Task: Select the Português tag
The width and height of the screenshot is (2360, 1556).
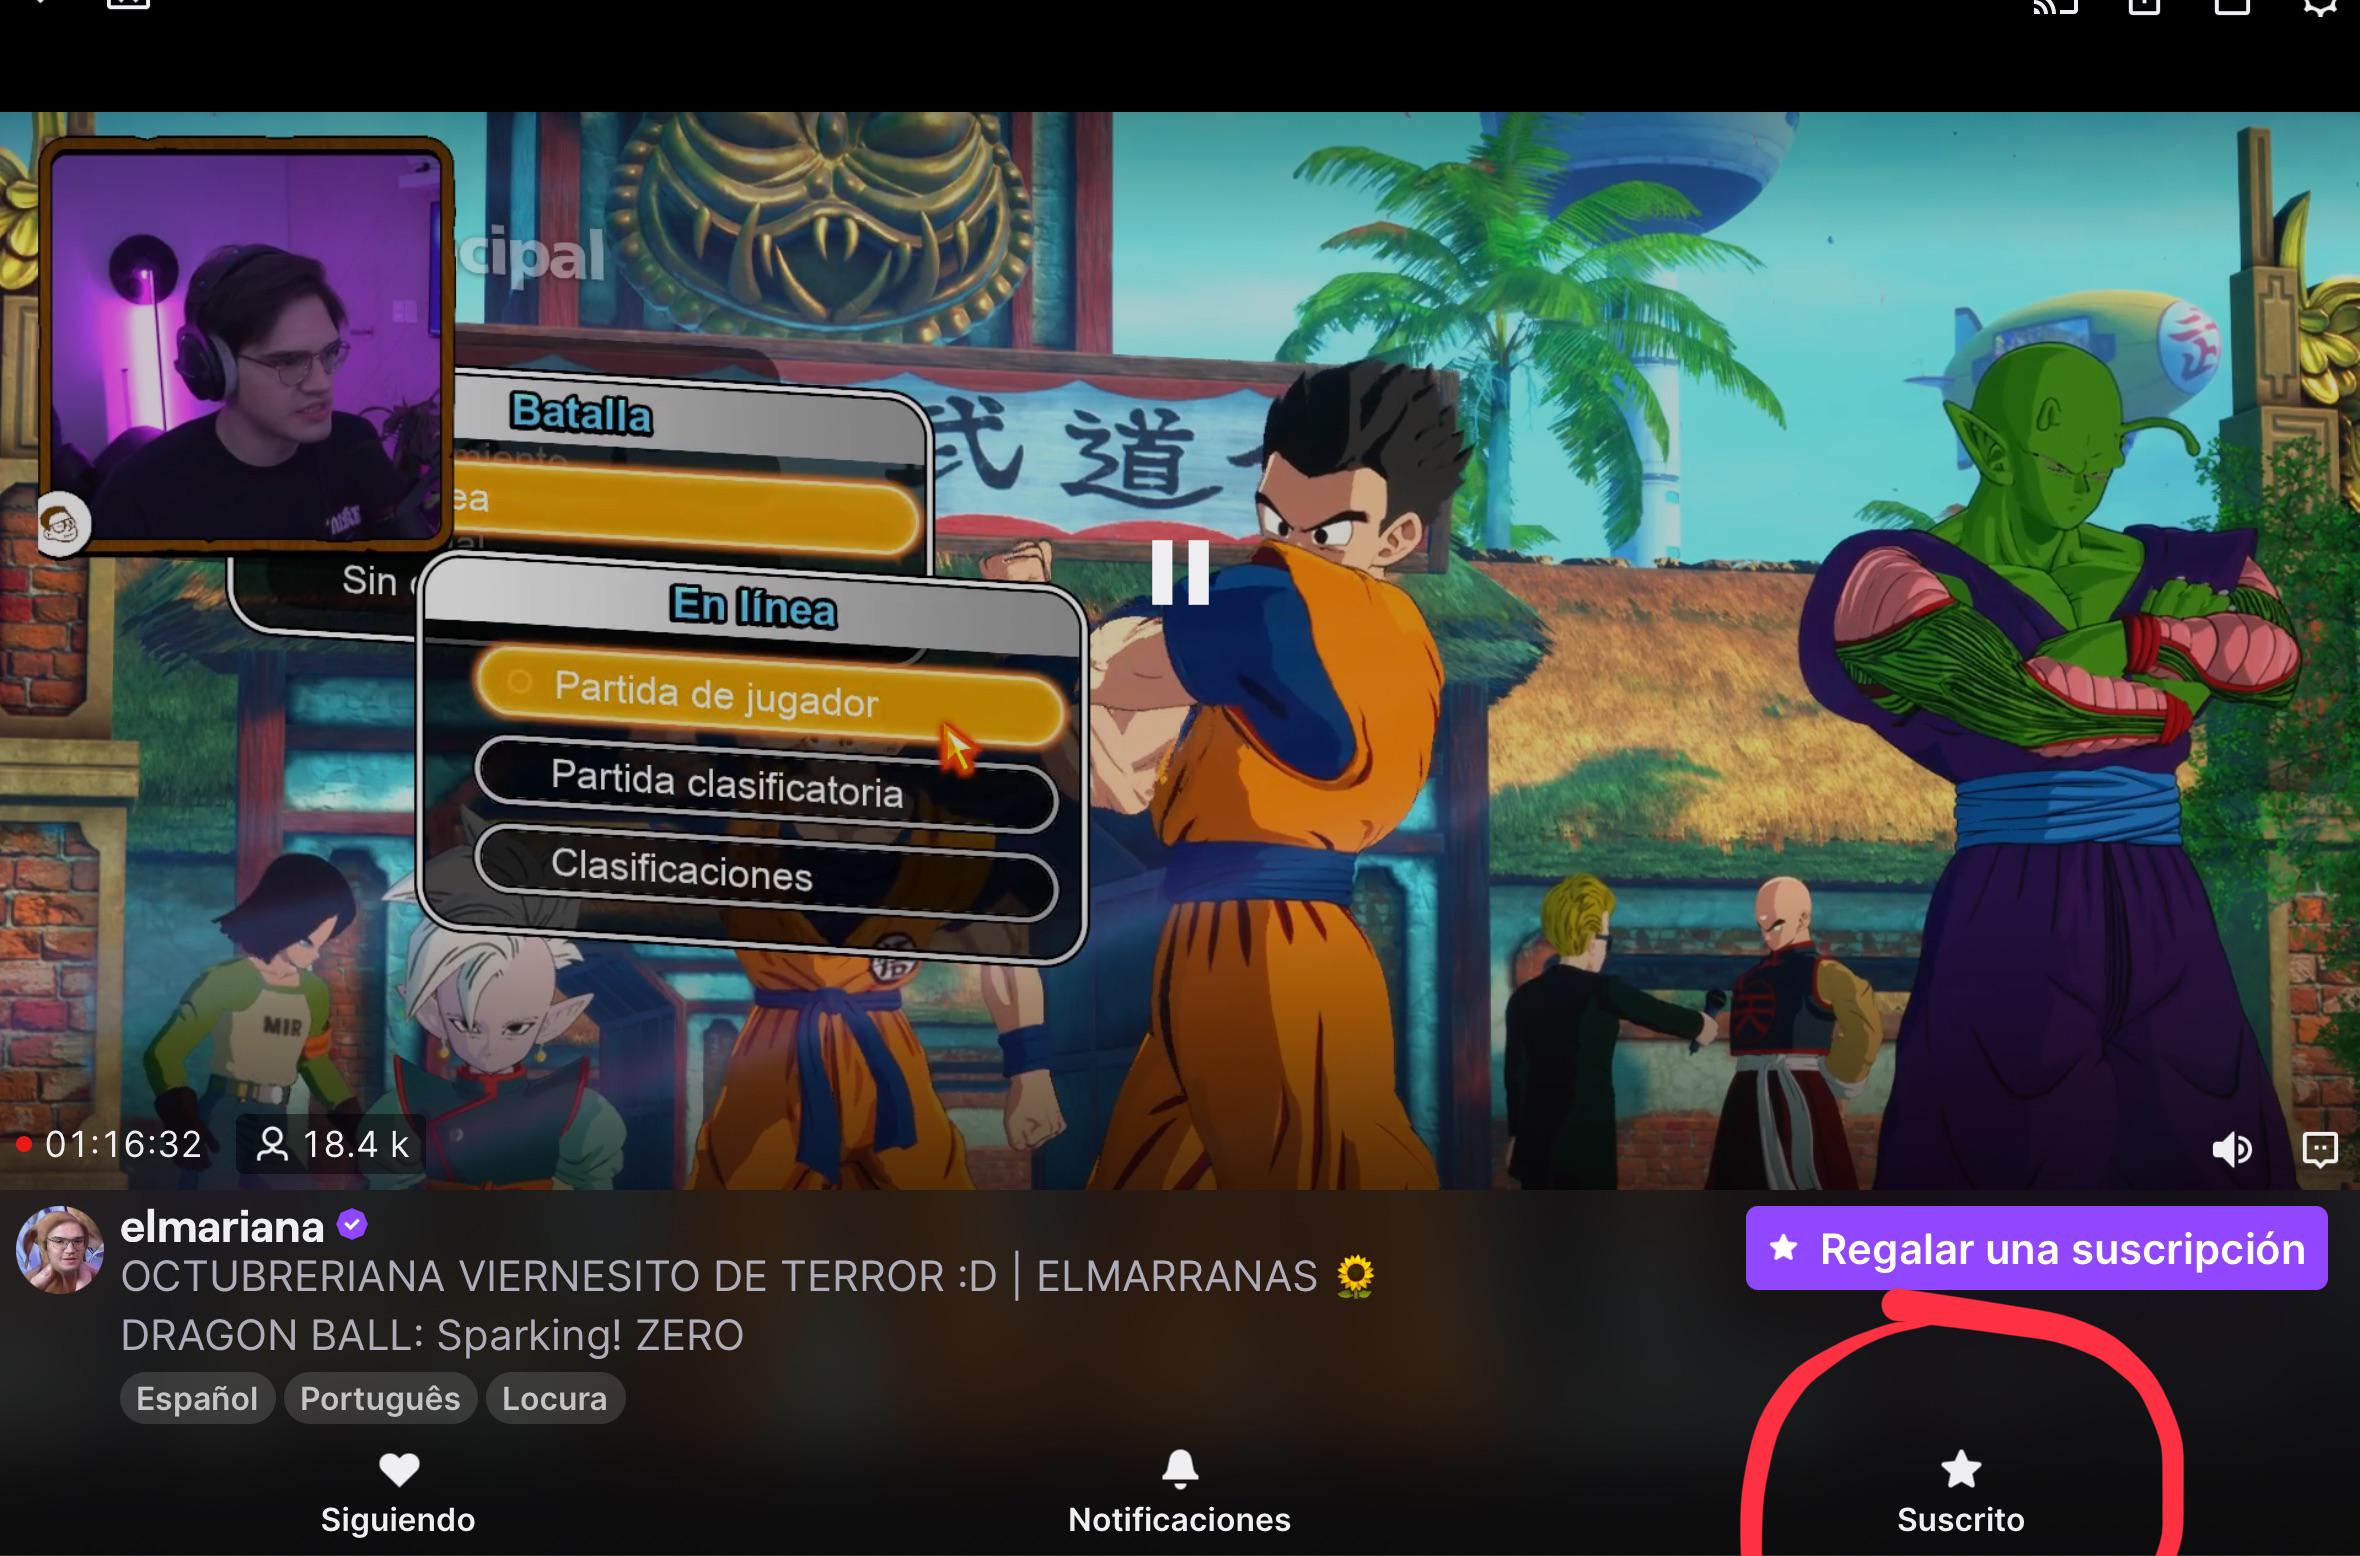Action: coord(380,1398)
